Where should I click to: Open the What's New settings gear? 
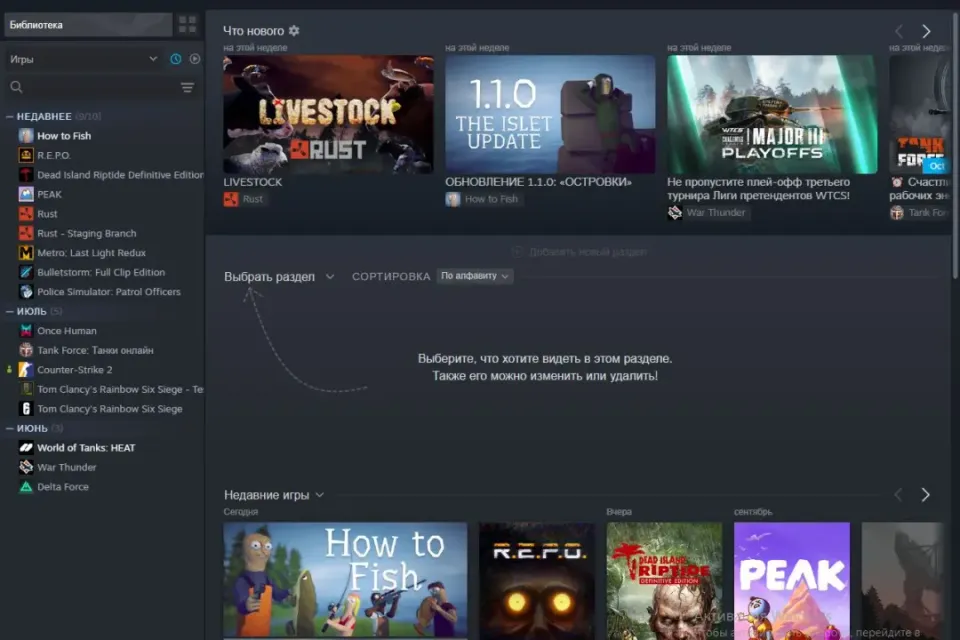coord(294,30)
